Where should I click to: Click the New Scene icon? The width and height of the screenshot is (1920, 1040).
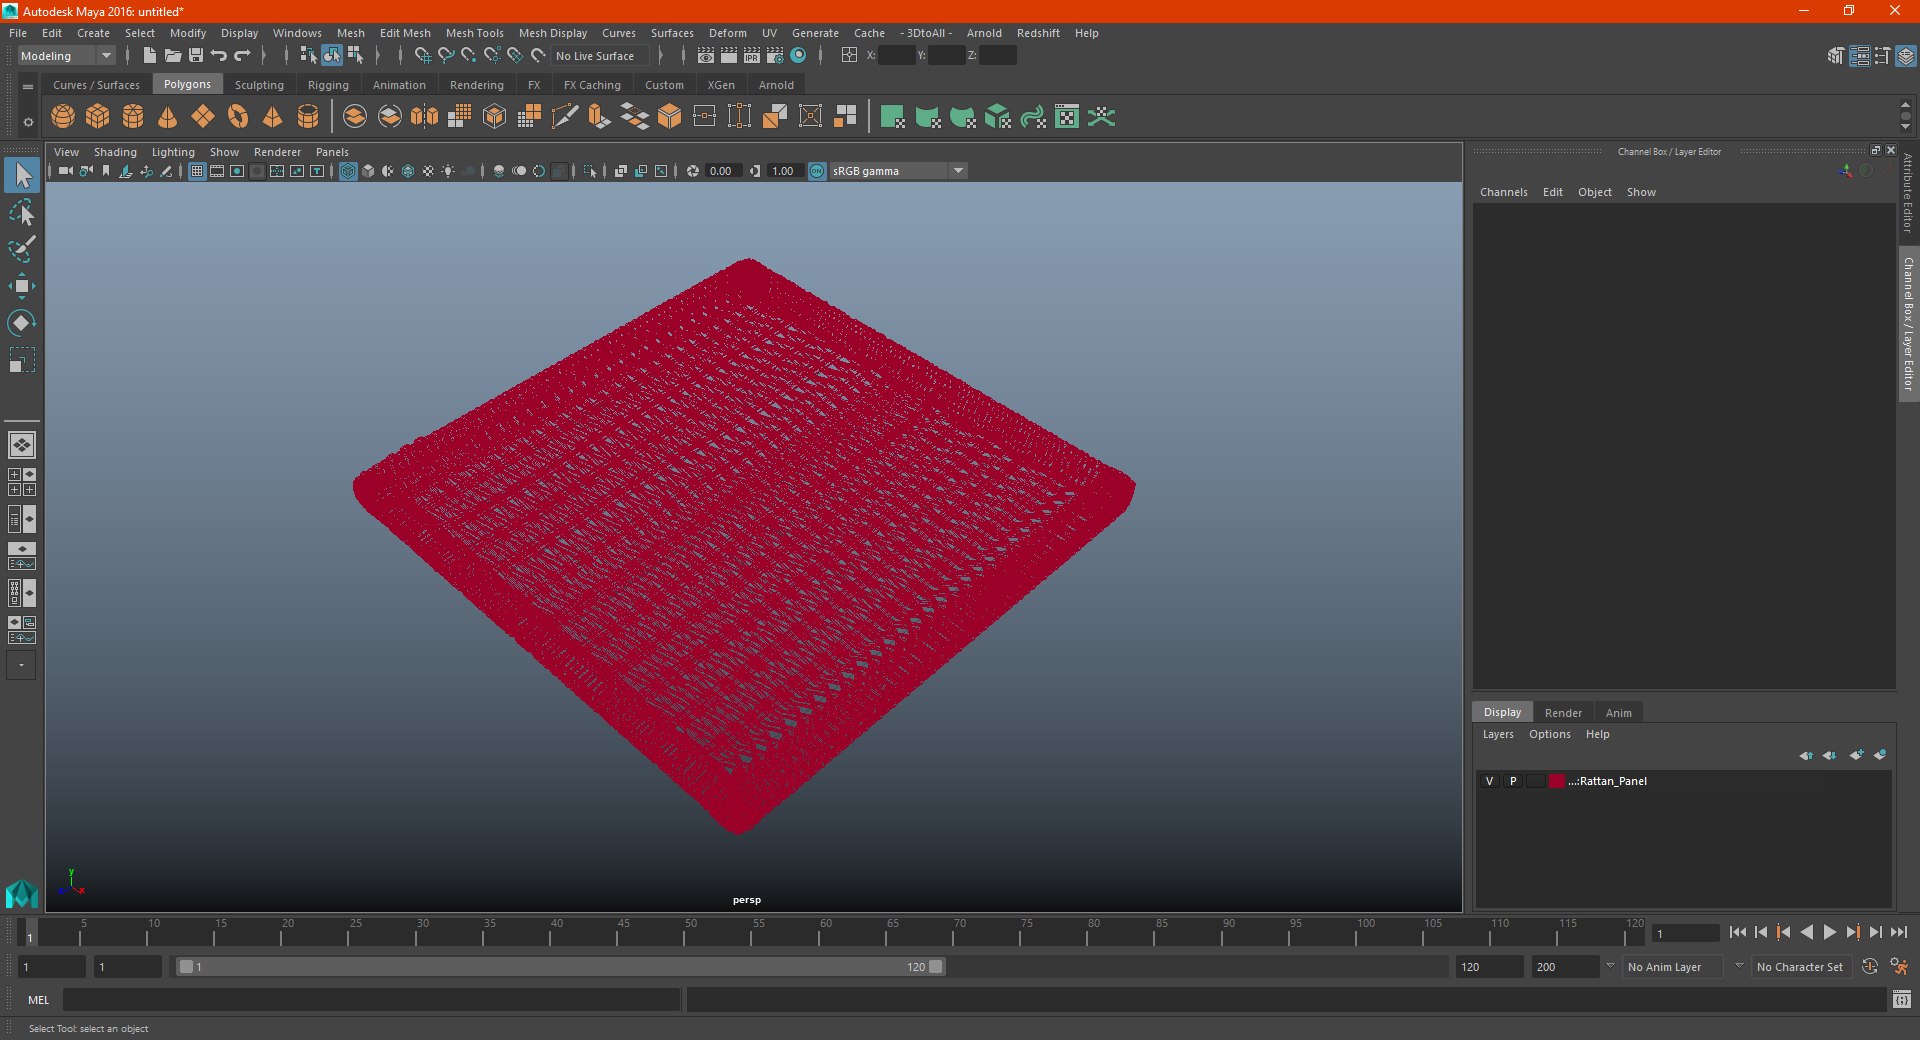tap(149, 56)
